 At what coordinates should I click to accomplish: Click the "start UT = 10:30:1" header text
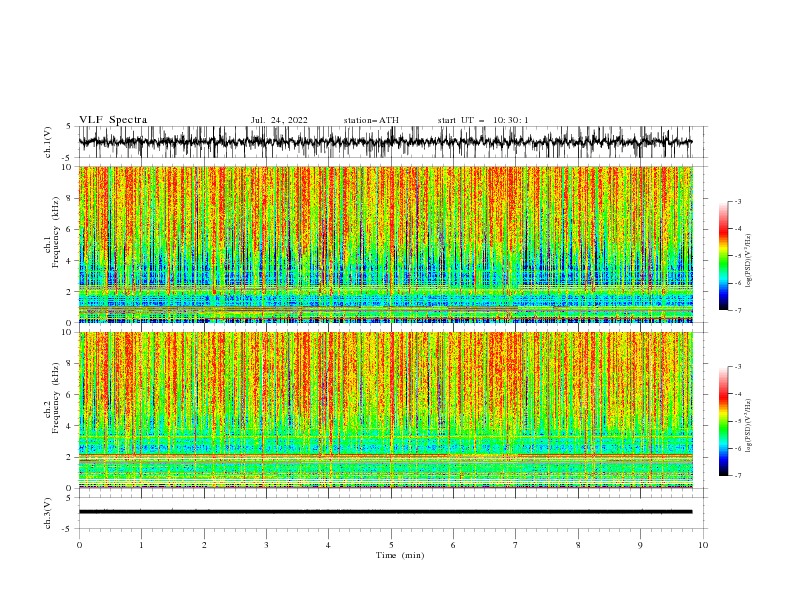coord(483,120)
